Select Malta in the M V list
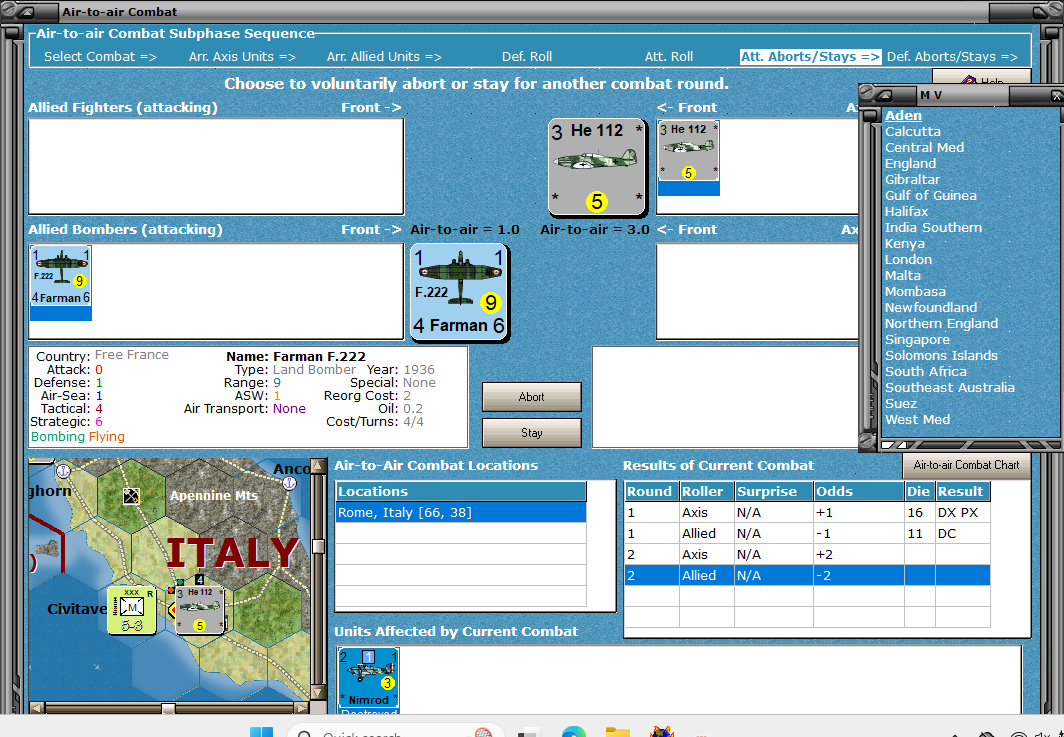 click(x=902, y=276)
